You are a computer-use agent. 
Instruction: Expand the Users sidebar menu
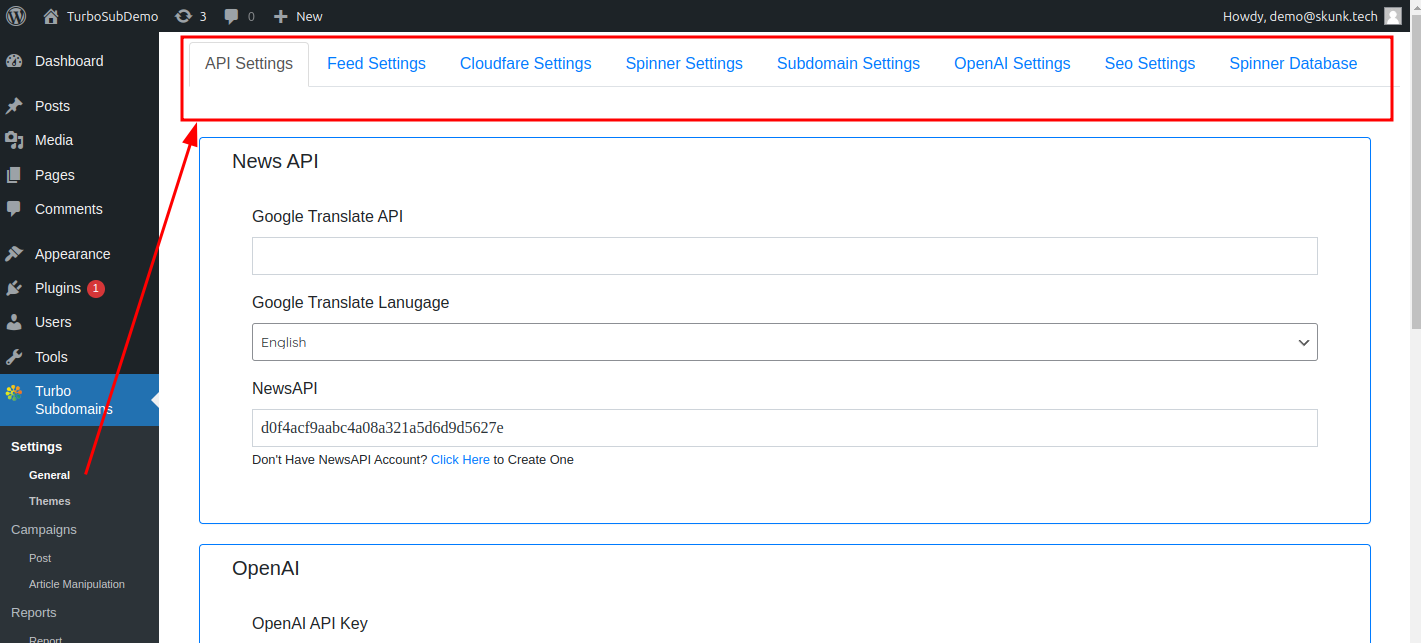(51, 322)
